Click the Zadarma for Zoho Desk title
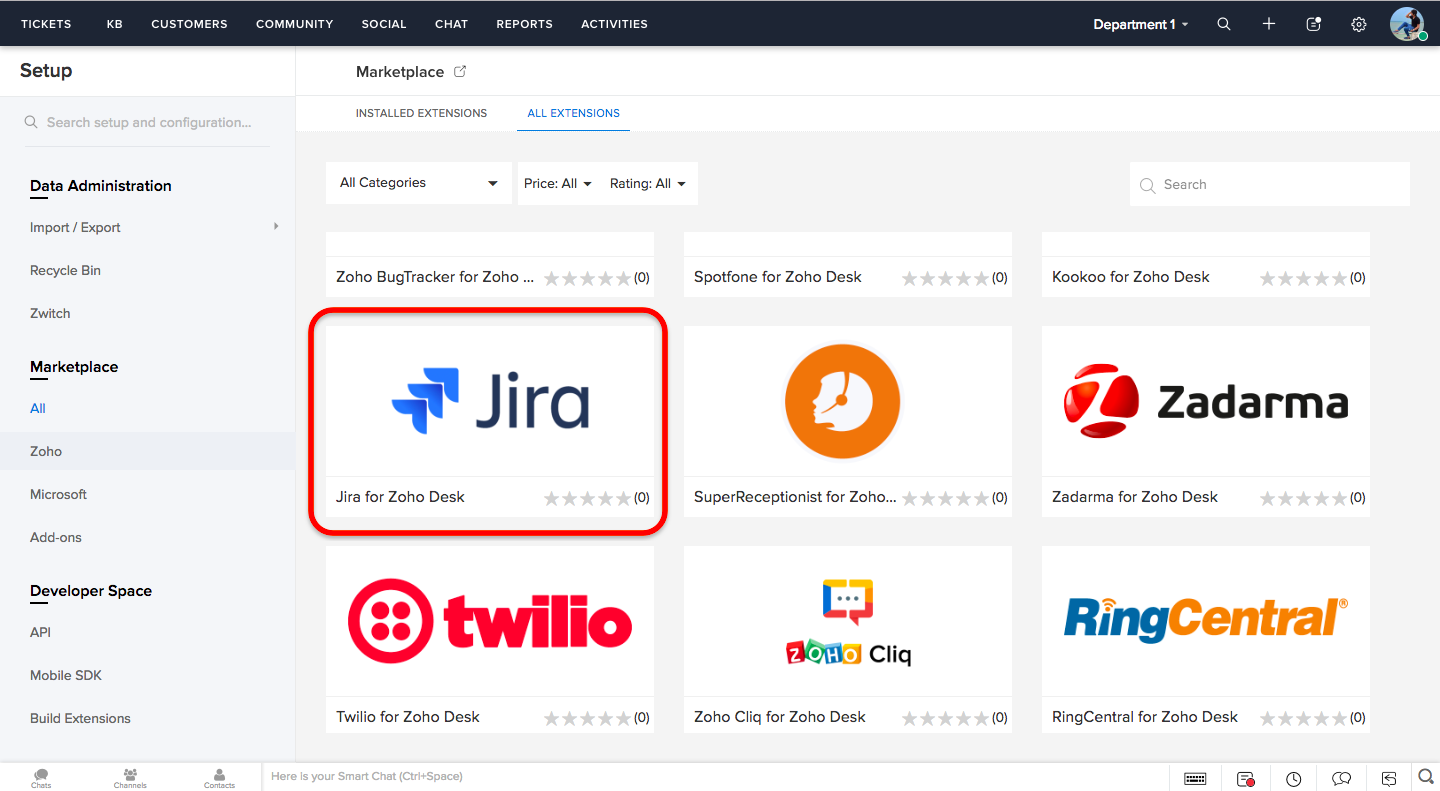This screenshot has height=791, width=1440. (1135, 496)
